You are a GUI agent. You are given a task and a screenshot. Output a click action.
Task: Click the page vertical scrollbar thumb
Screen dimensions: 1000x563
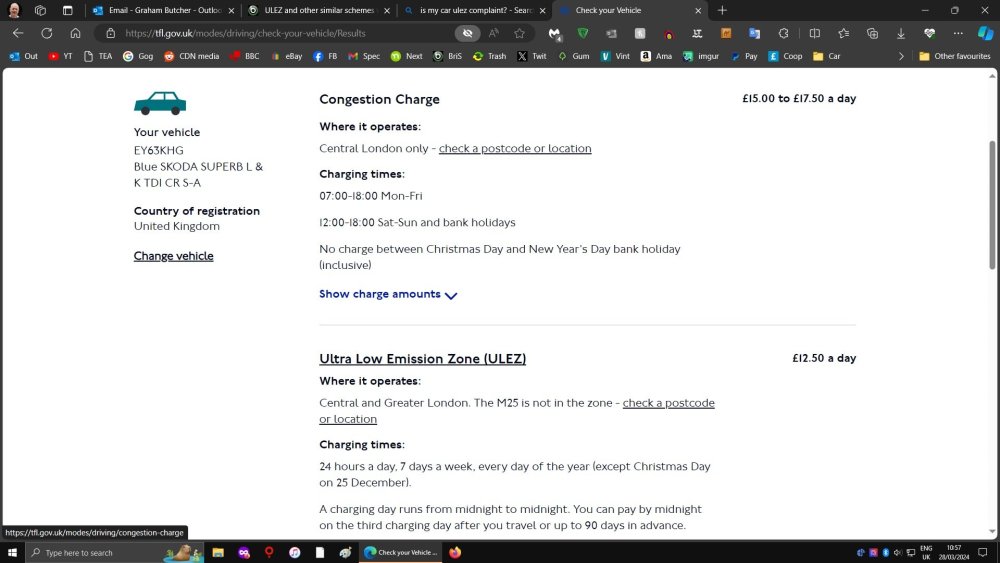tap(992, 204)
